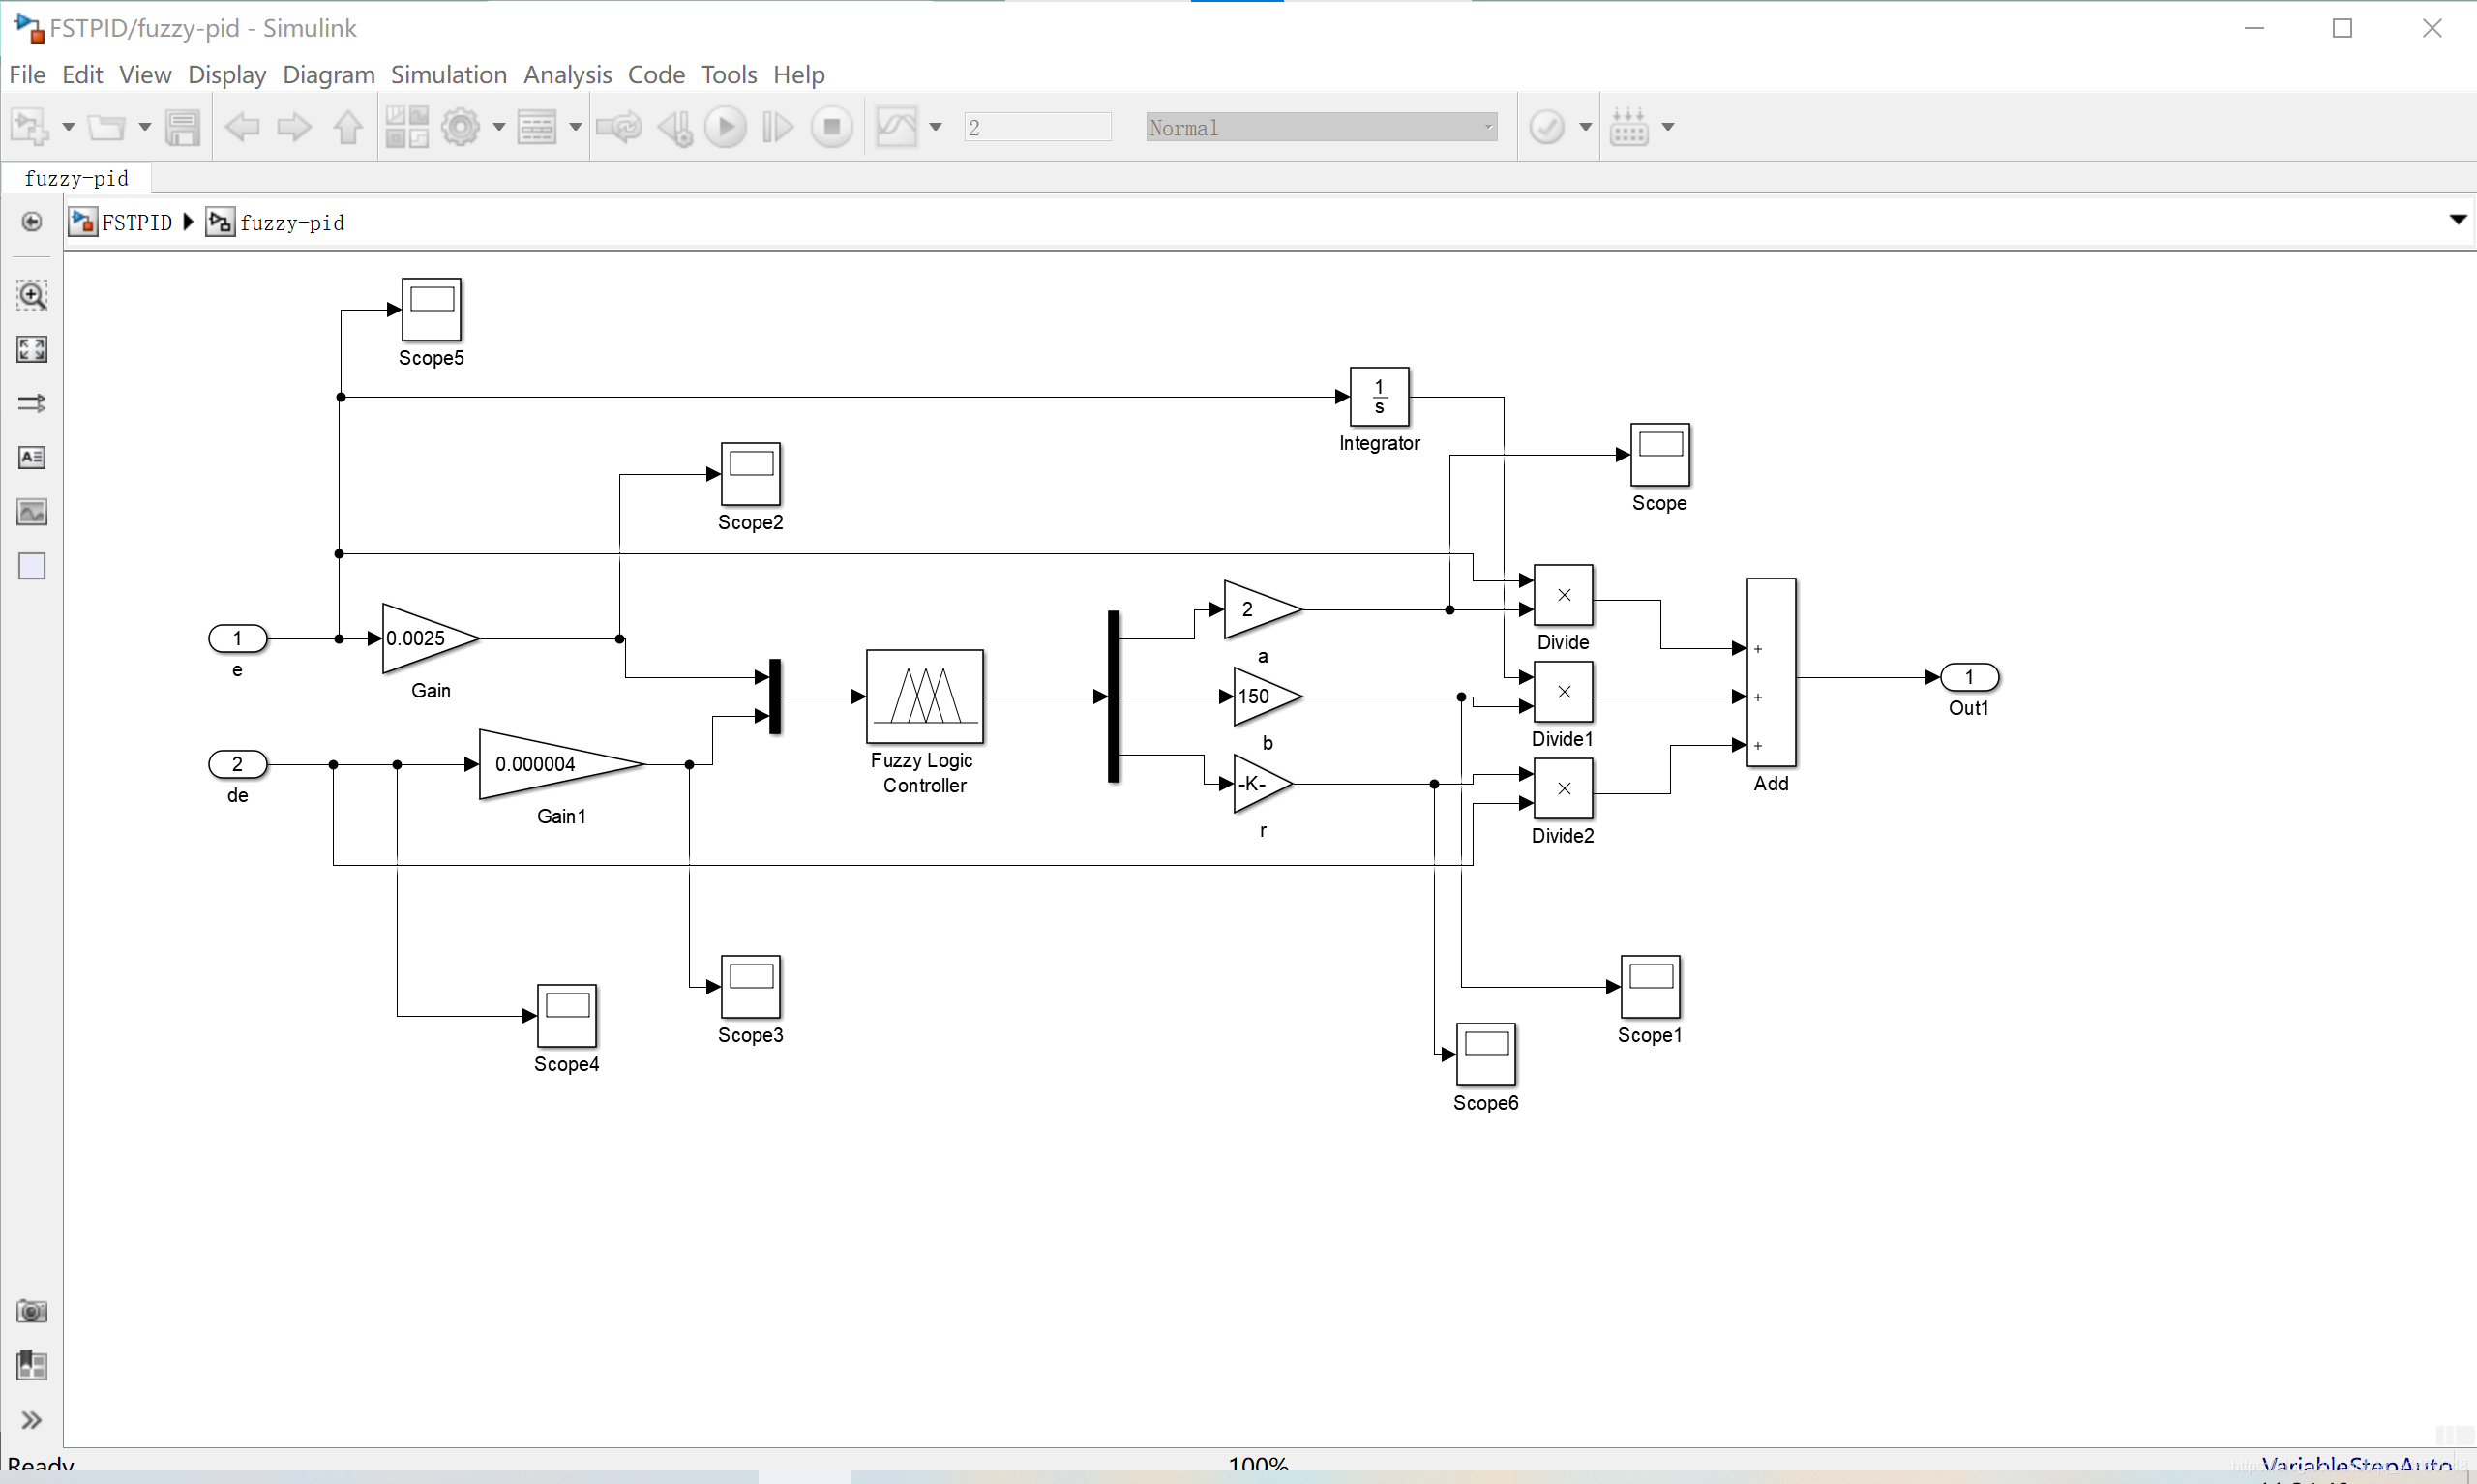Select the Scope5 block
The image size is (2477, 1484).
pyautogui.click(x=431, y=309)
